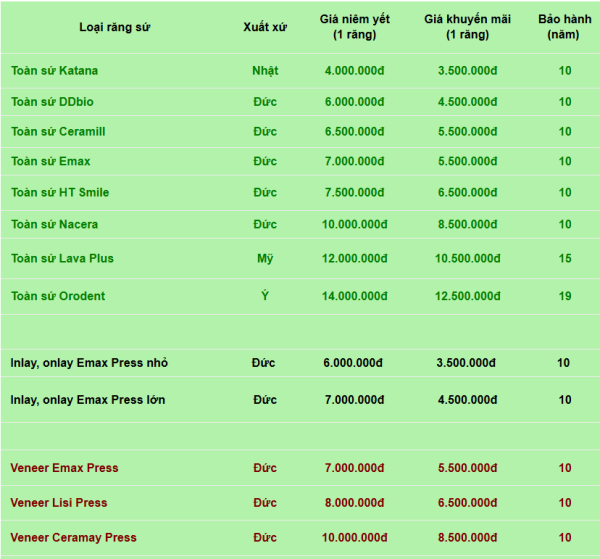Click warranty value 15 for Lava Plus
The height and width of the screenshot is (559, 600).
(565, 259)
